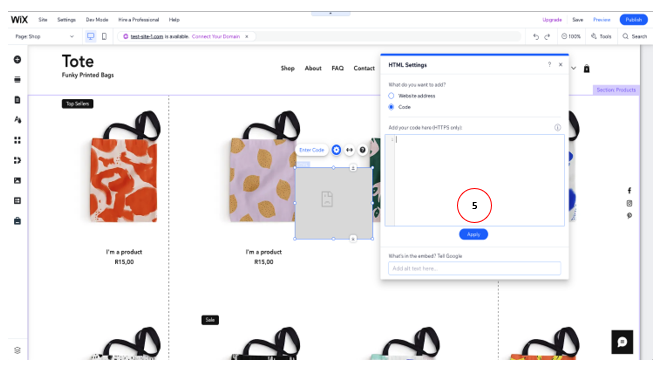
Task: Click the FAQ navigation link
Action: coord(337,68)
